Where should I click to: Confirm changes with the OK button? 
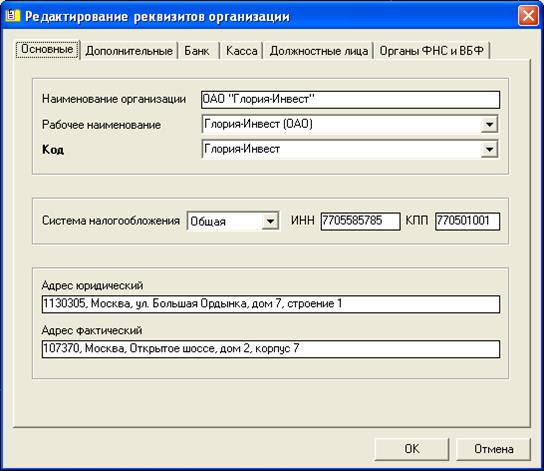tap(412, 449)
